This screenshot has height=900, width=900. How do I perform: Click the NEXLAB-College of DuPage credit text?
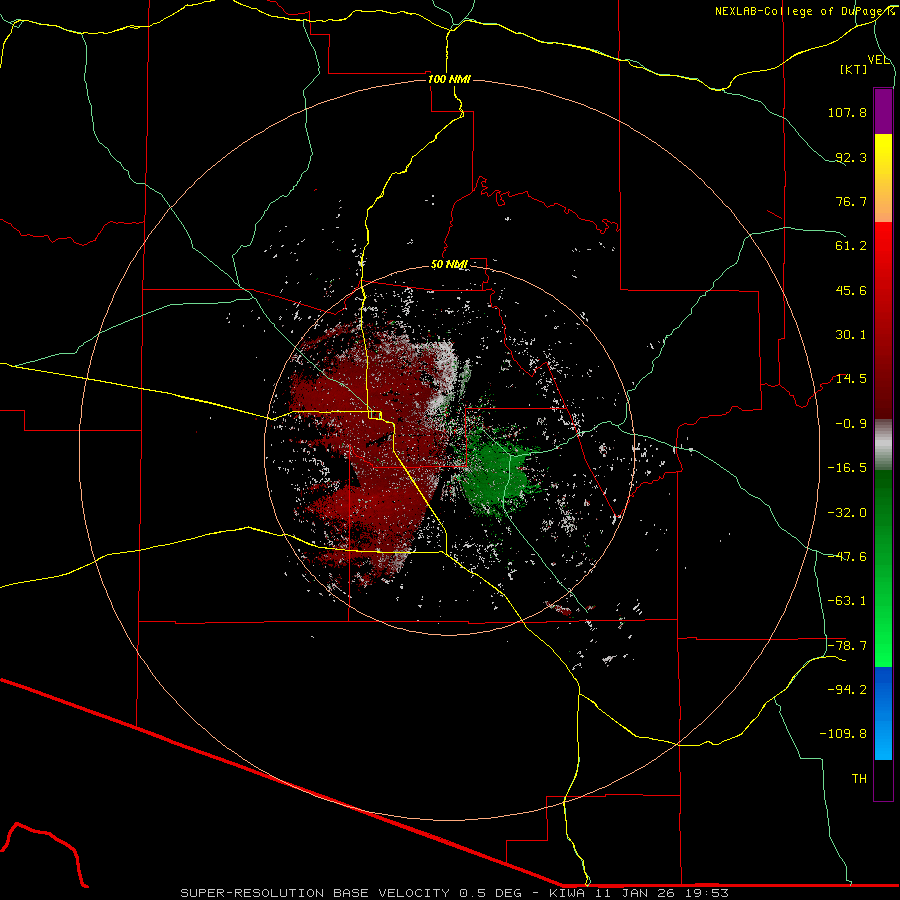805,11
